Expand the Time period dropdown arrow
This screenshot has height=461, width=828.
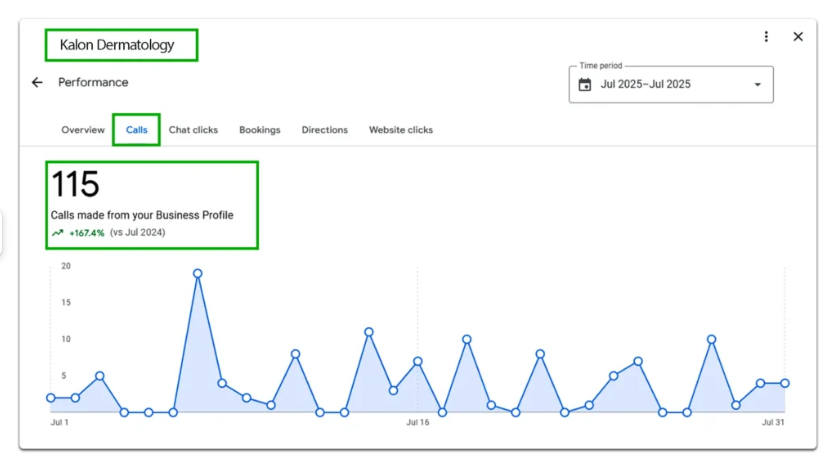coord(757,85)
